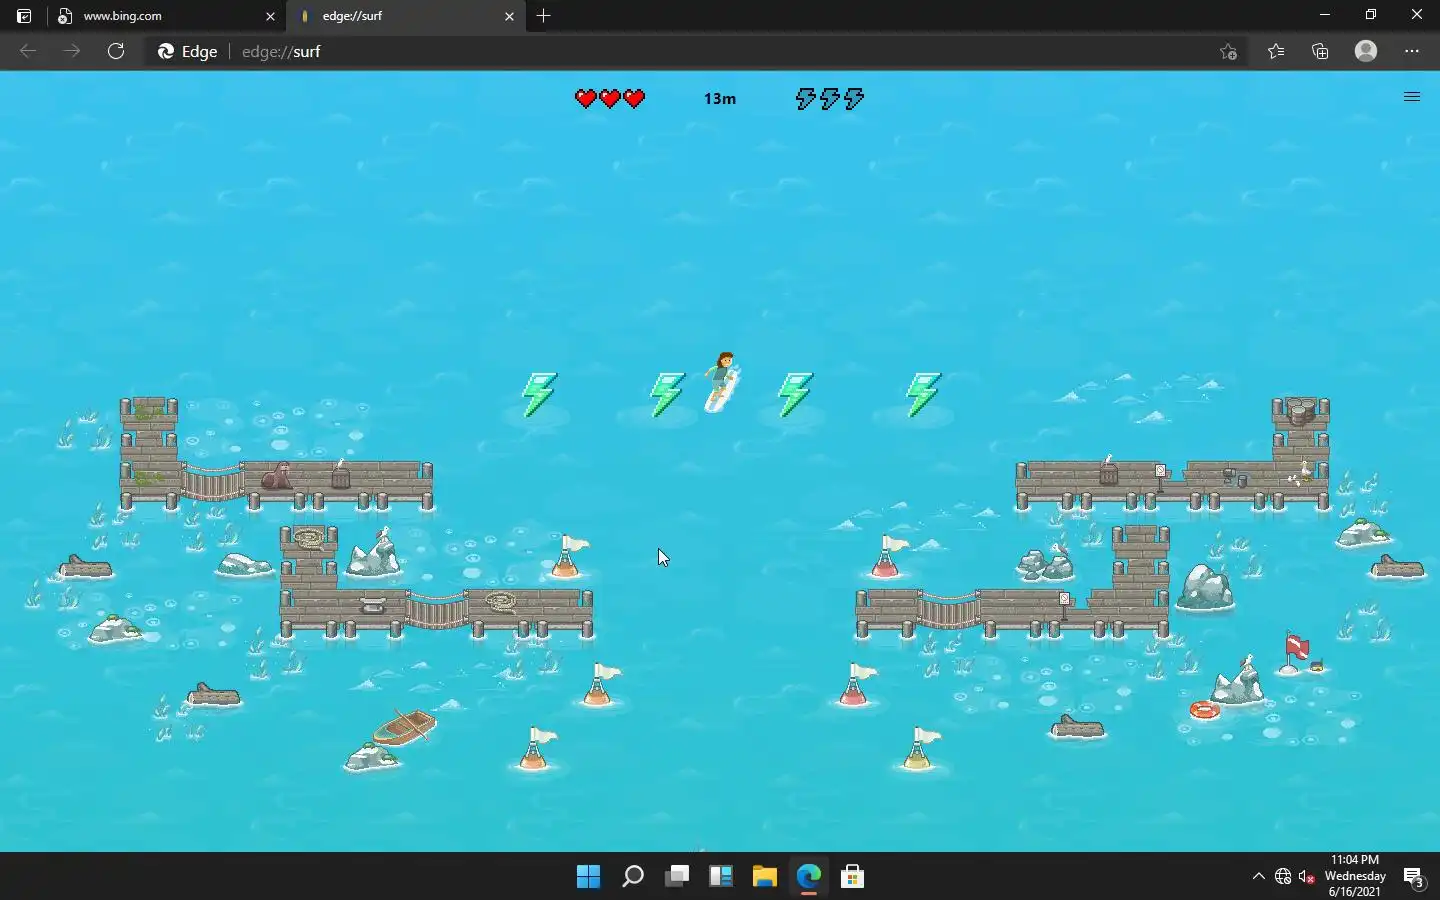Image resolution: width=1440 pixels, height=900 pixels.
Task: Open a new browser tab
Action: 544,16
